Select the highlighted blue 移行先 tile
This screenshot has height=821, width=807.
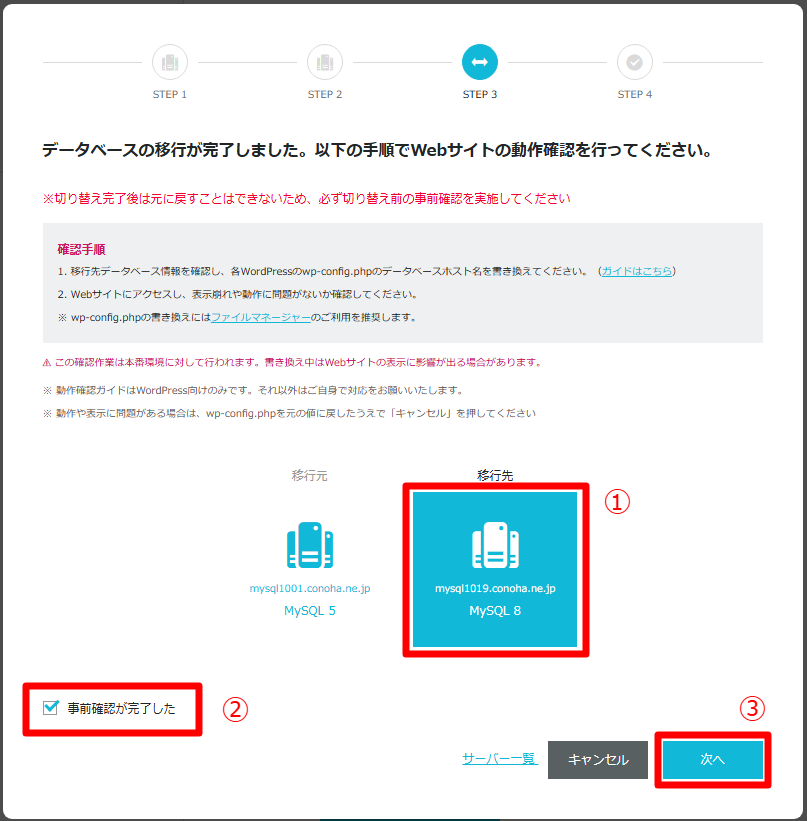tap(495, 569)
